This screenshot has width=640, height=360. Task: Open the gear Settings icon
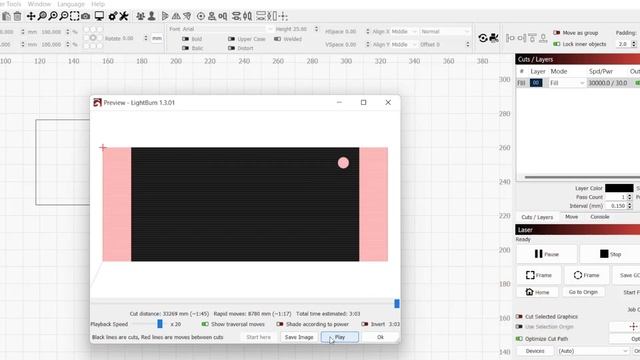click(113, 16)
